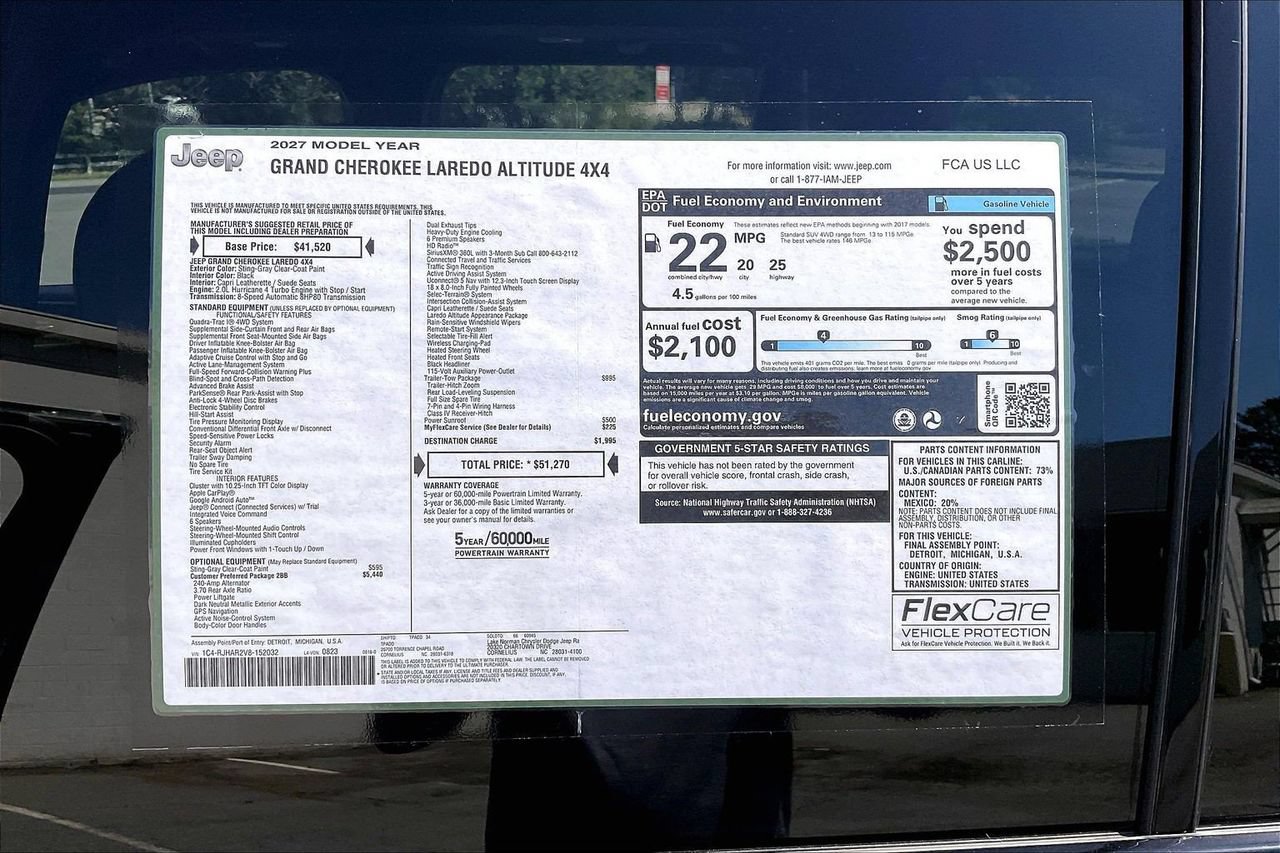Click the 'Fuel Economy and Environment' heading
This screenshot has width=1280, height=853.
click(777, 201)
